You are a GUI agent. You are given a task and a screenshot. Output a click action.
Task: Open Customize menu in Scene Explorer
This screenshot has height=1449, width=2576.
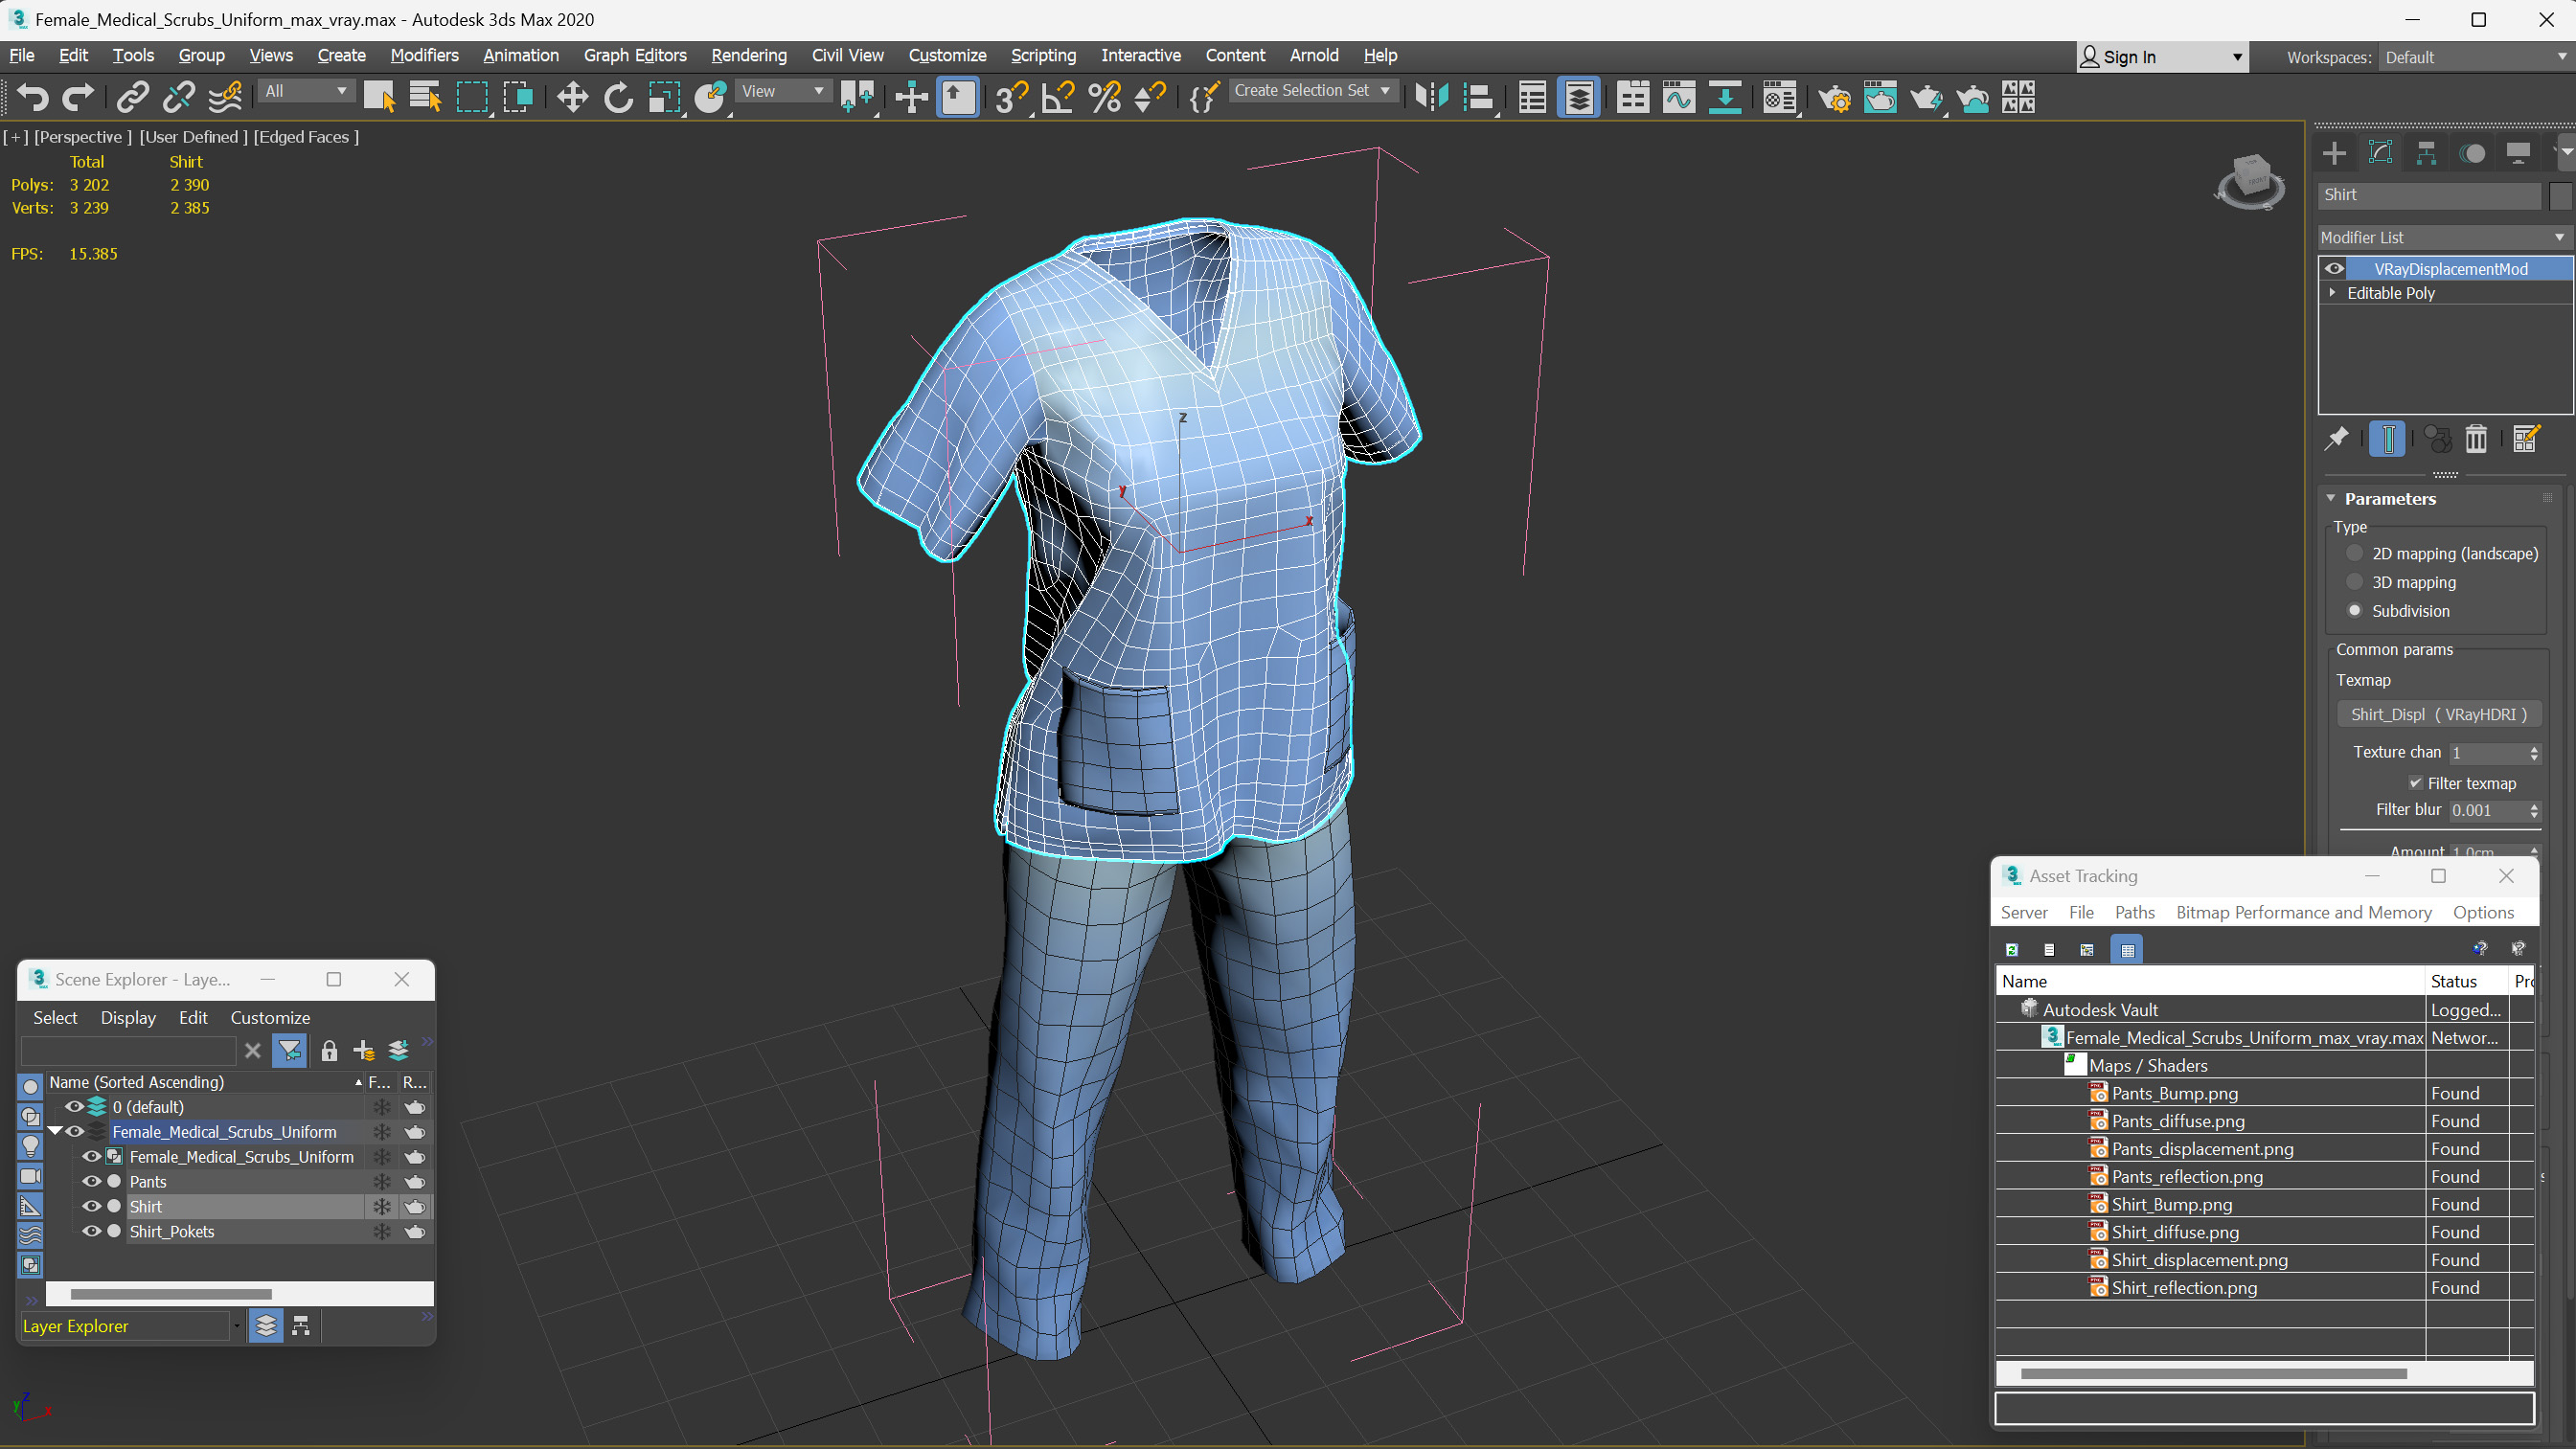tap(270, 1017)
